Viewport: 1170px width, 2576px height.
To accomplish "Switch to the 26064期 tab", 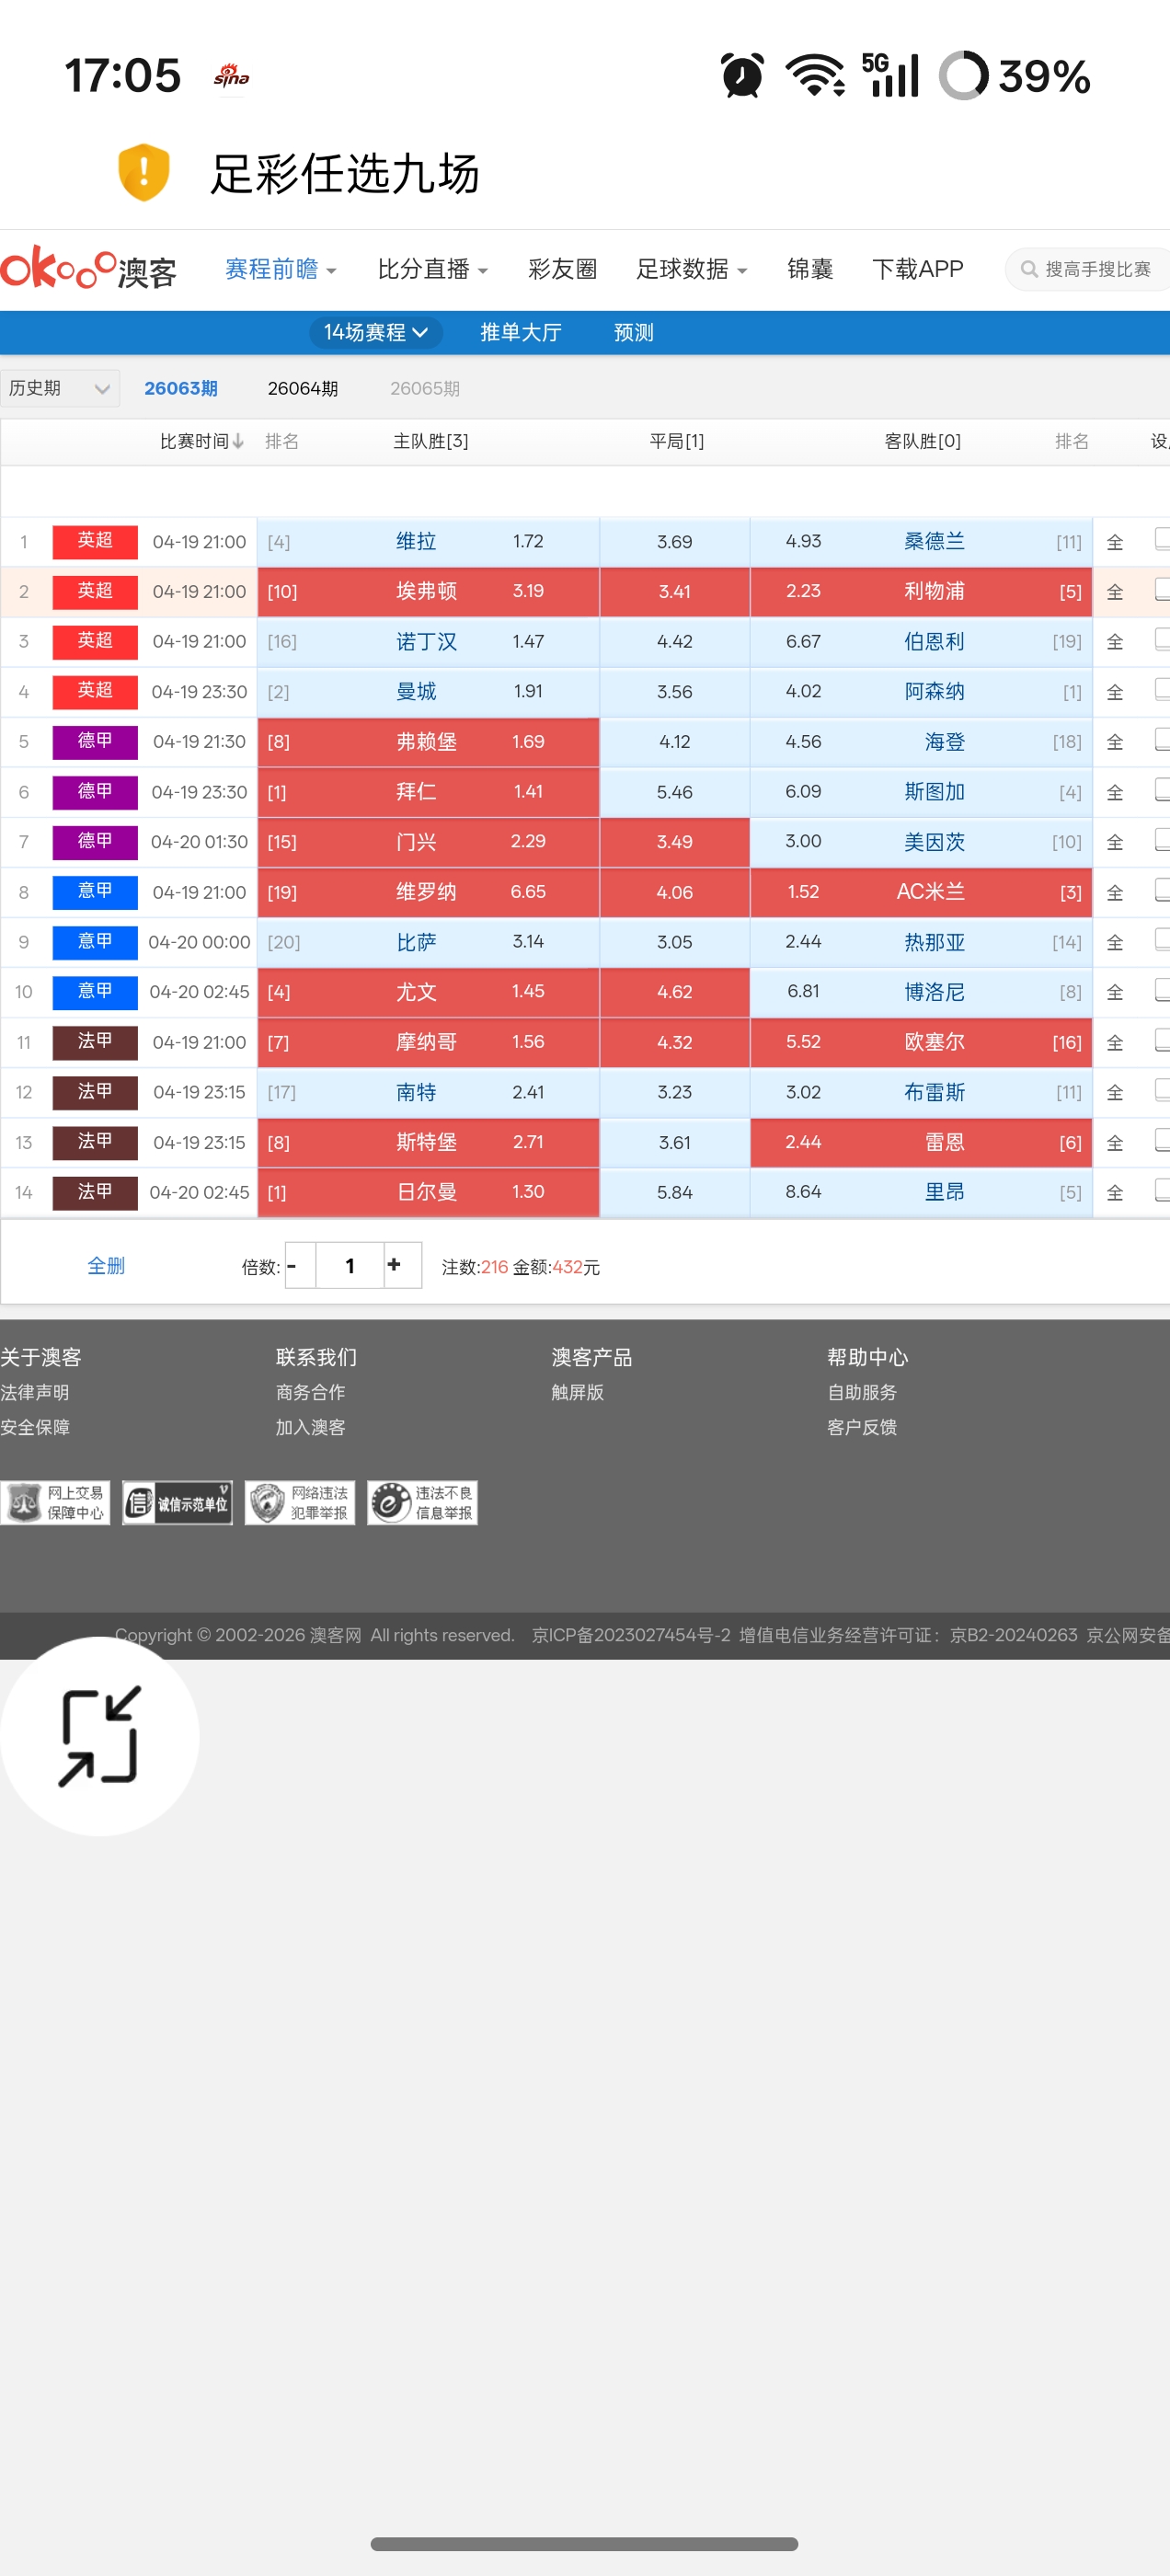I will (303, 388).
